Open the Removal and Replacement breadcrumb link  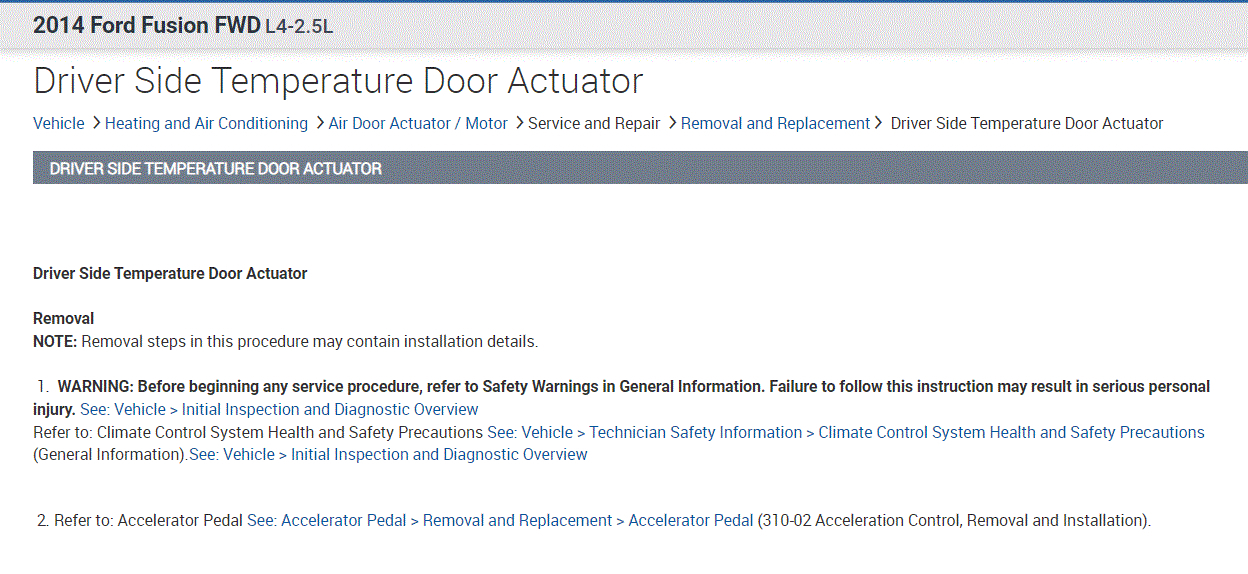pos(775,123)
